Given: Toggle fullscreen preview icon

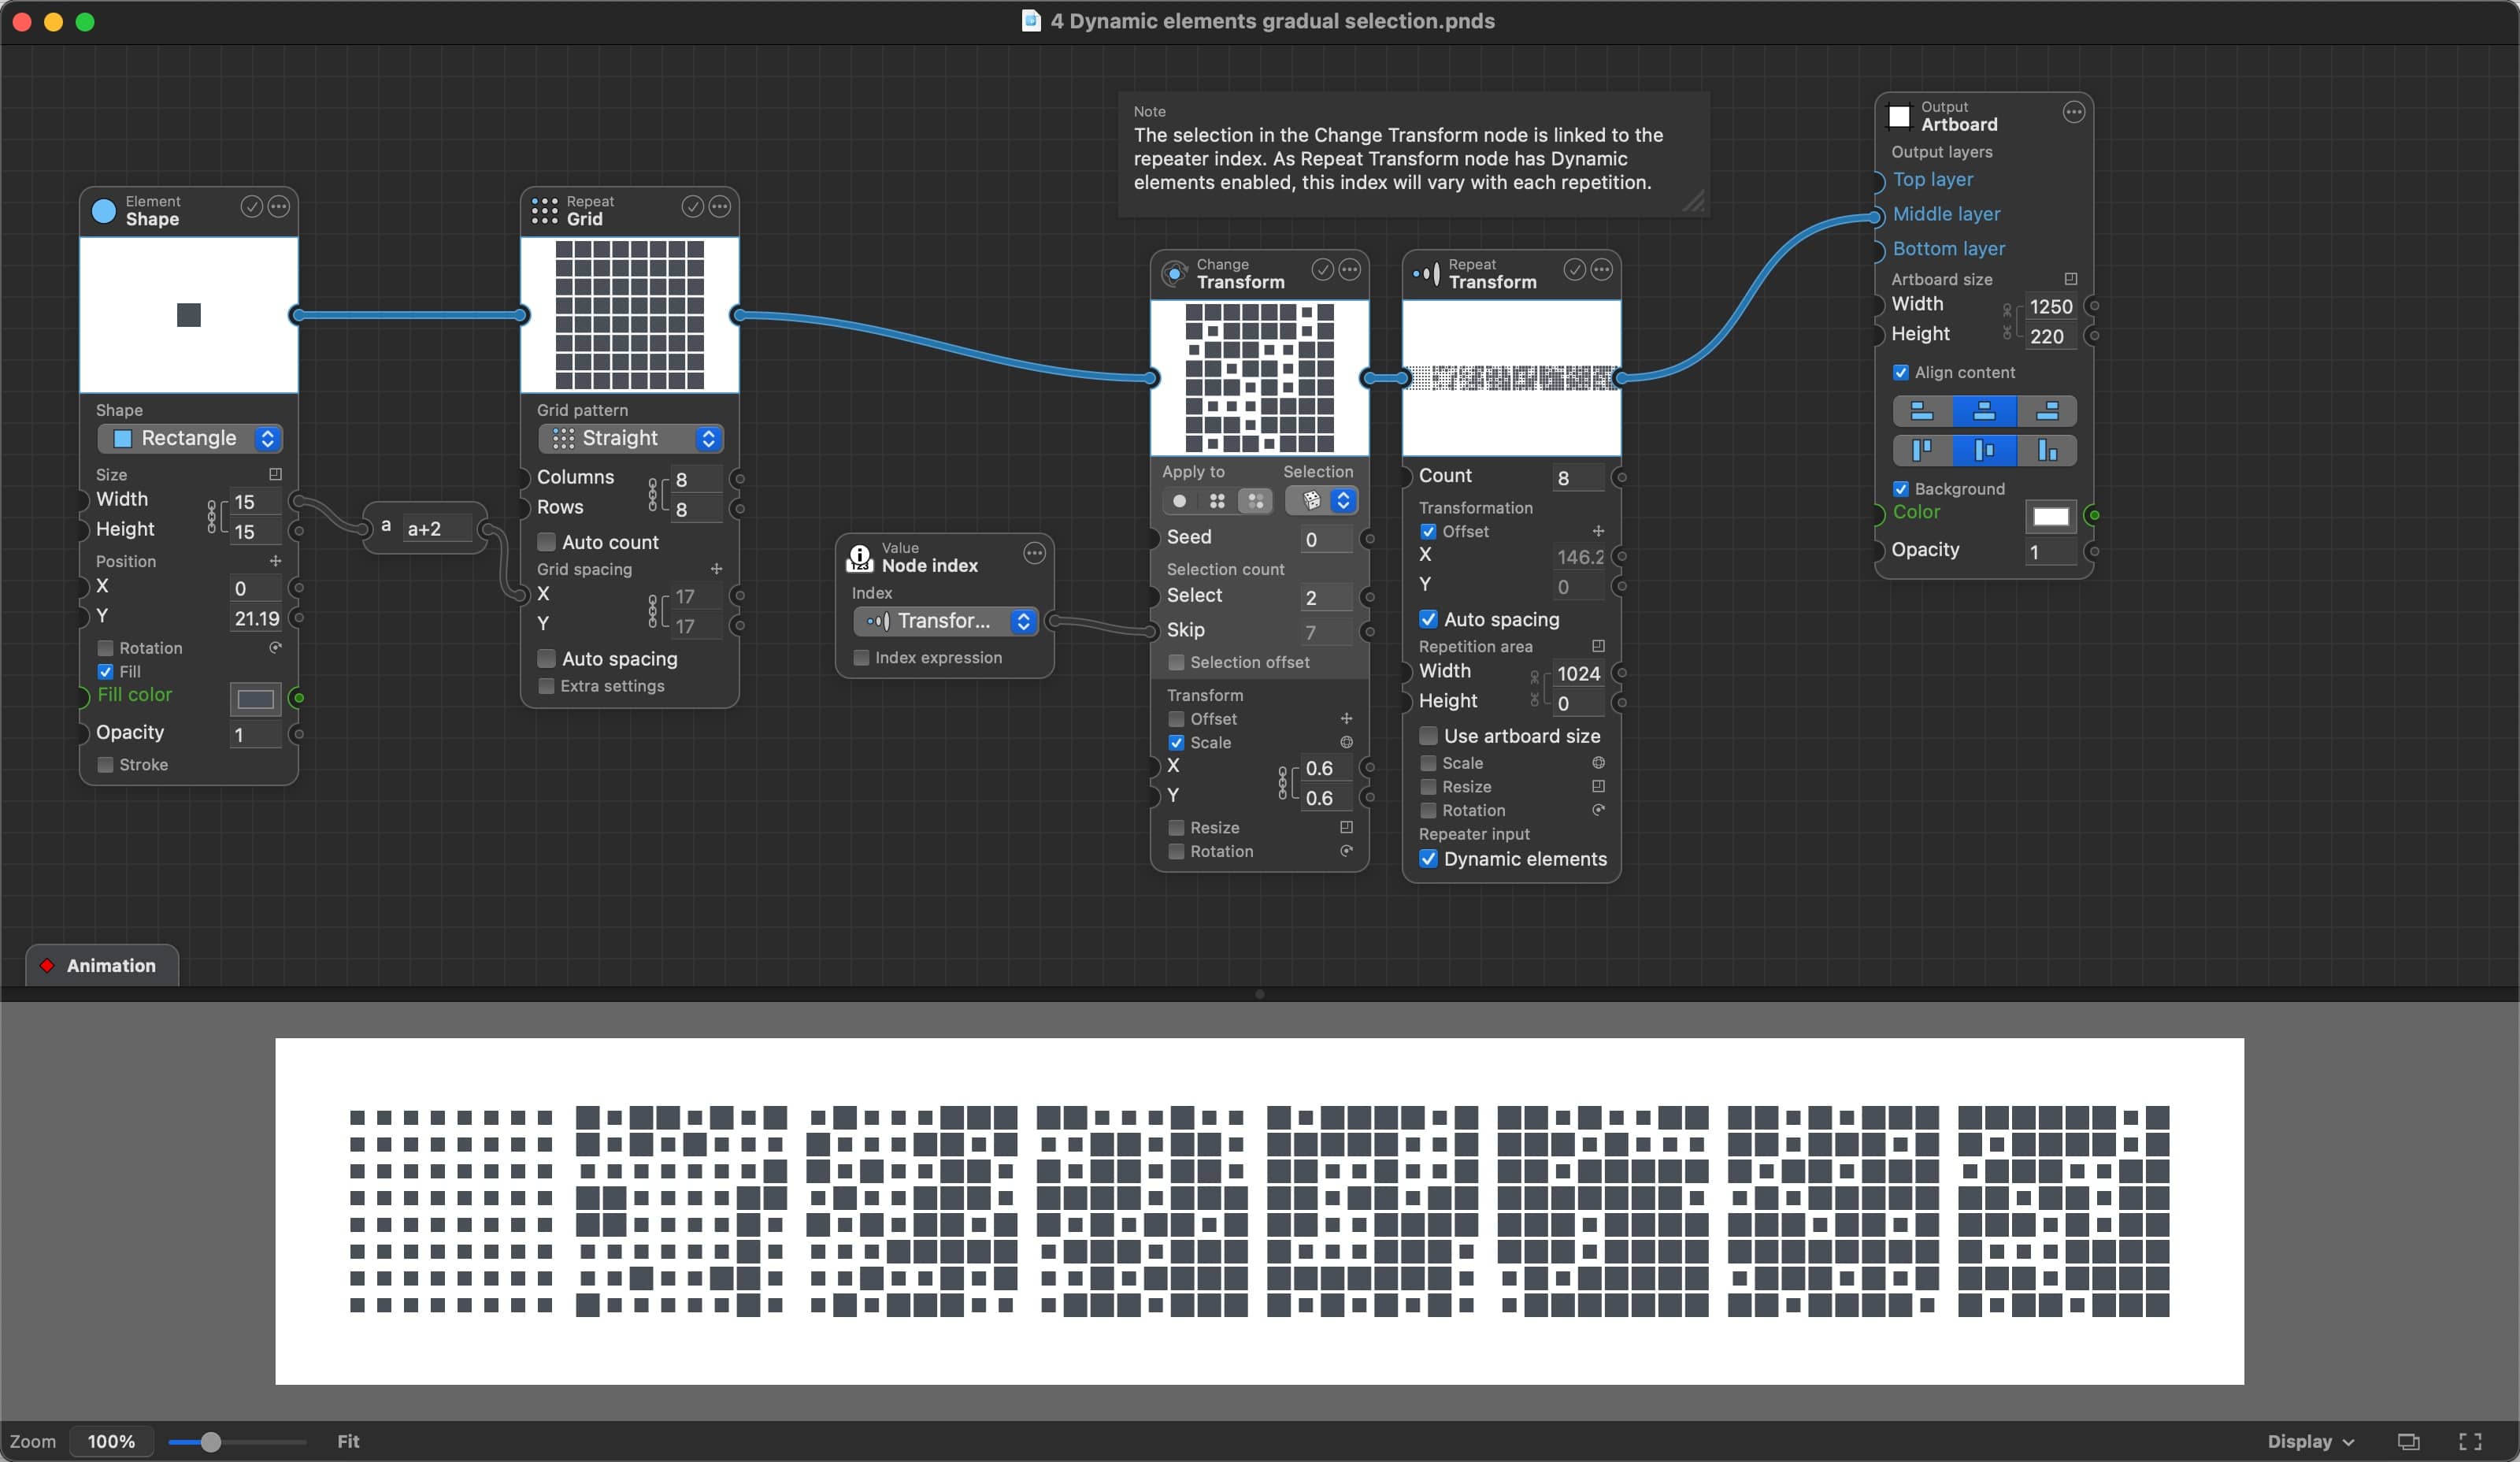Looking at the screenshot, I should click(2470, 1441).
